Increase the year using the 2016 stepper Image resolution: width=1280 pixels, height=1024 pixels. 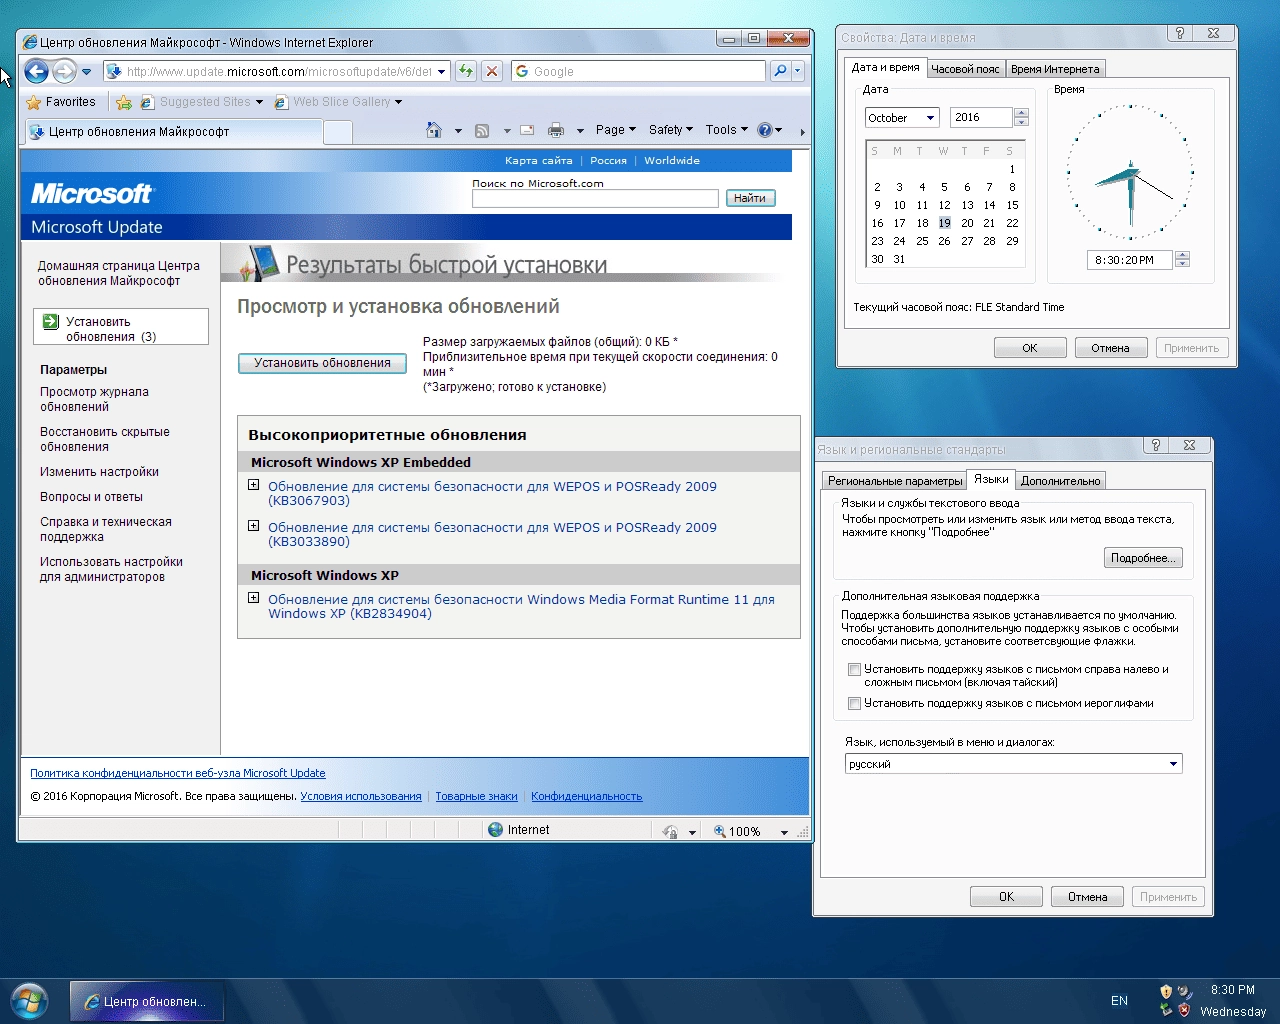point(1021,112)
